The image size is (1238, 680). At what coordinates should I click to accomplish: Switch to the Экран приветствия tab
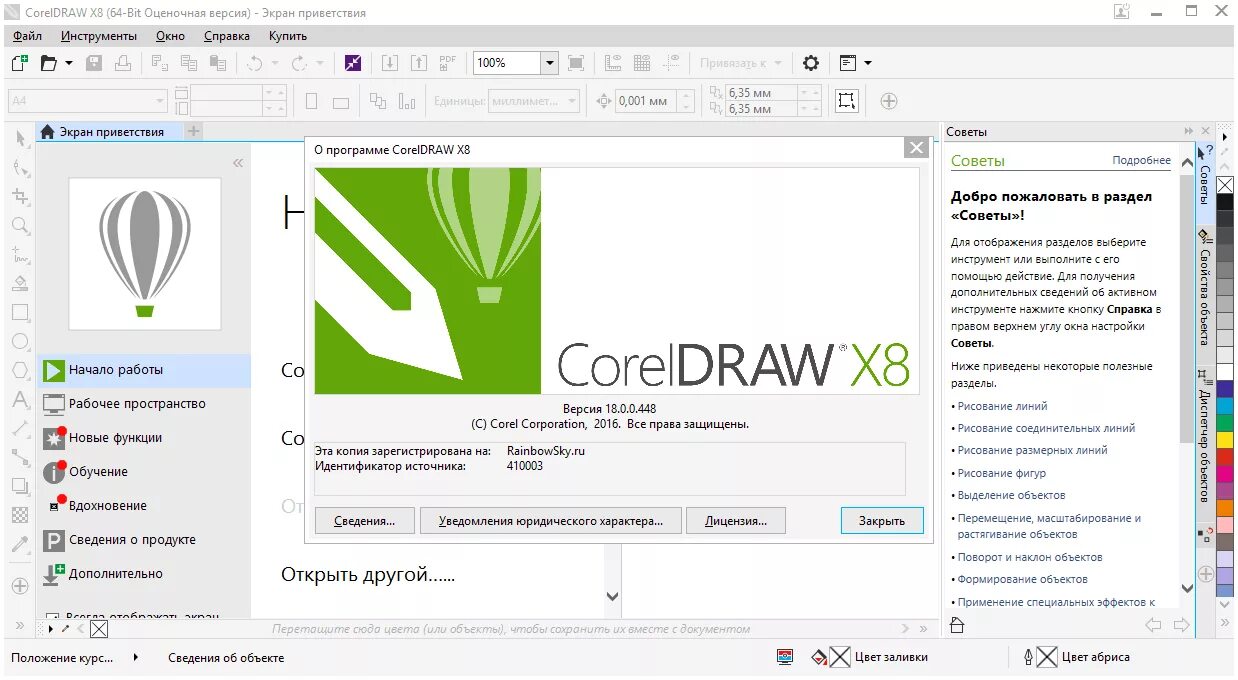(109, 131)
